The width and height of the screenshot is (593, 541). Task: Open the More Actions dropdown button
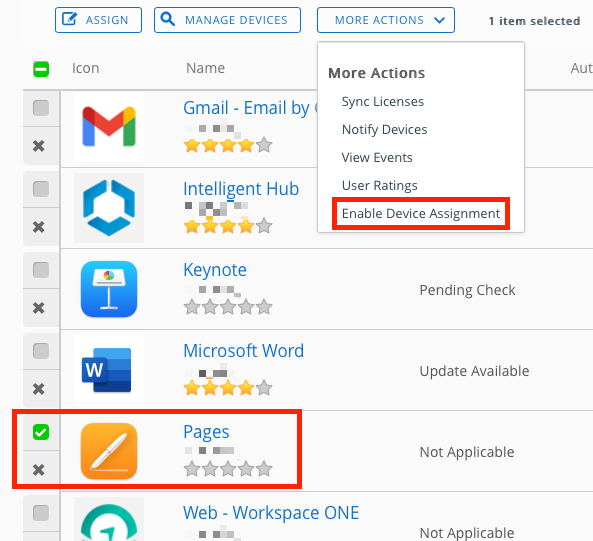(x=386, y=20)
